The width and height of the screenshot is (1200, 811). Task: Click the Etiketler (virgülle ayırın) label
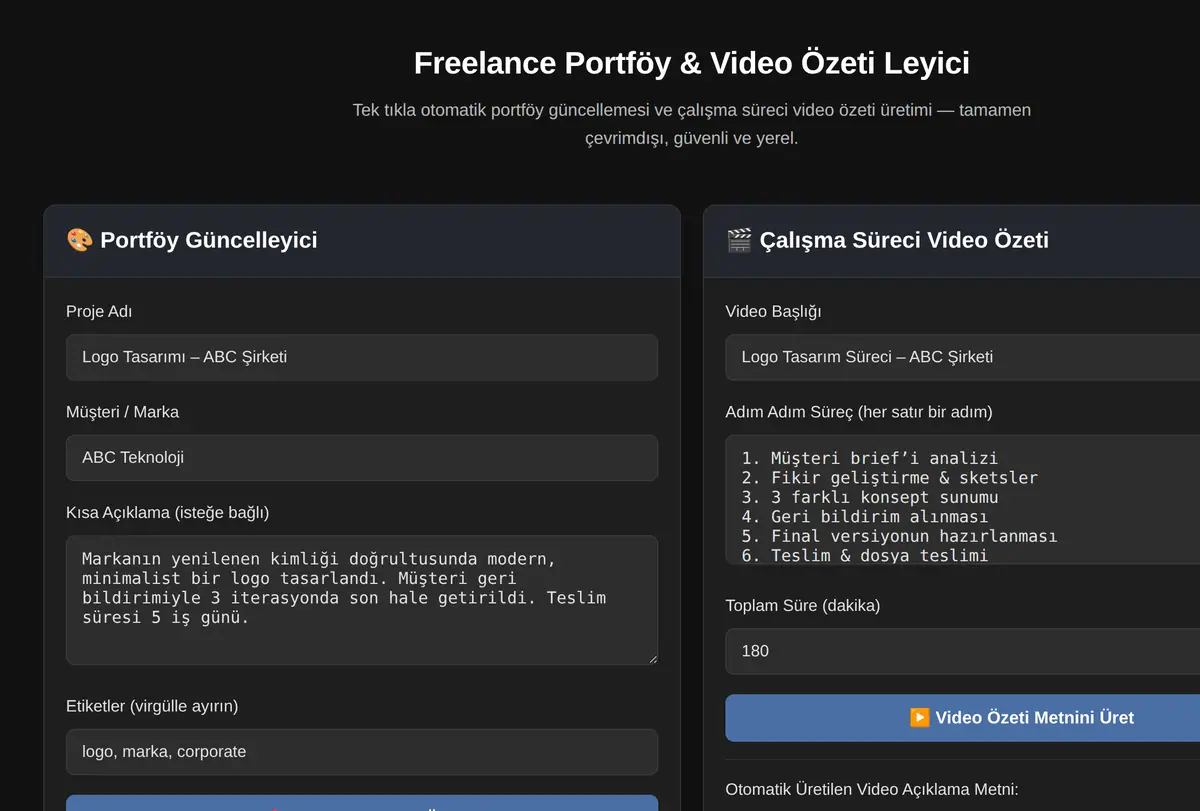coord(152,706)
